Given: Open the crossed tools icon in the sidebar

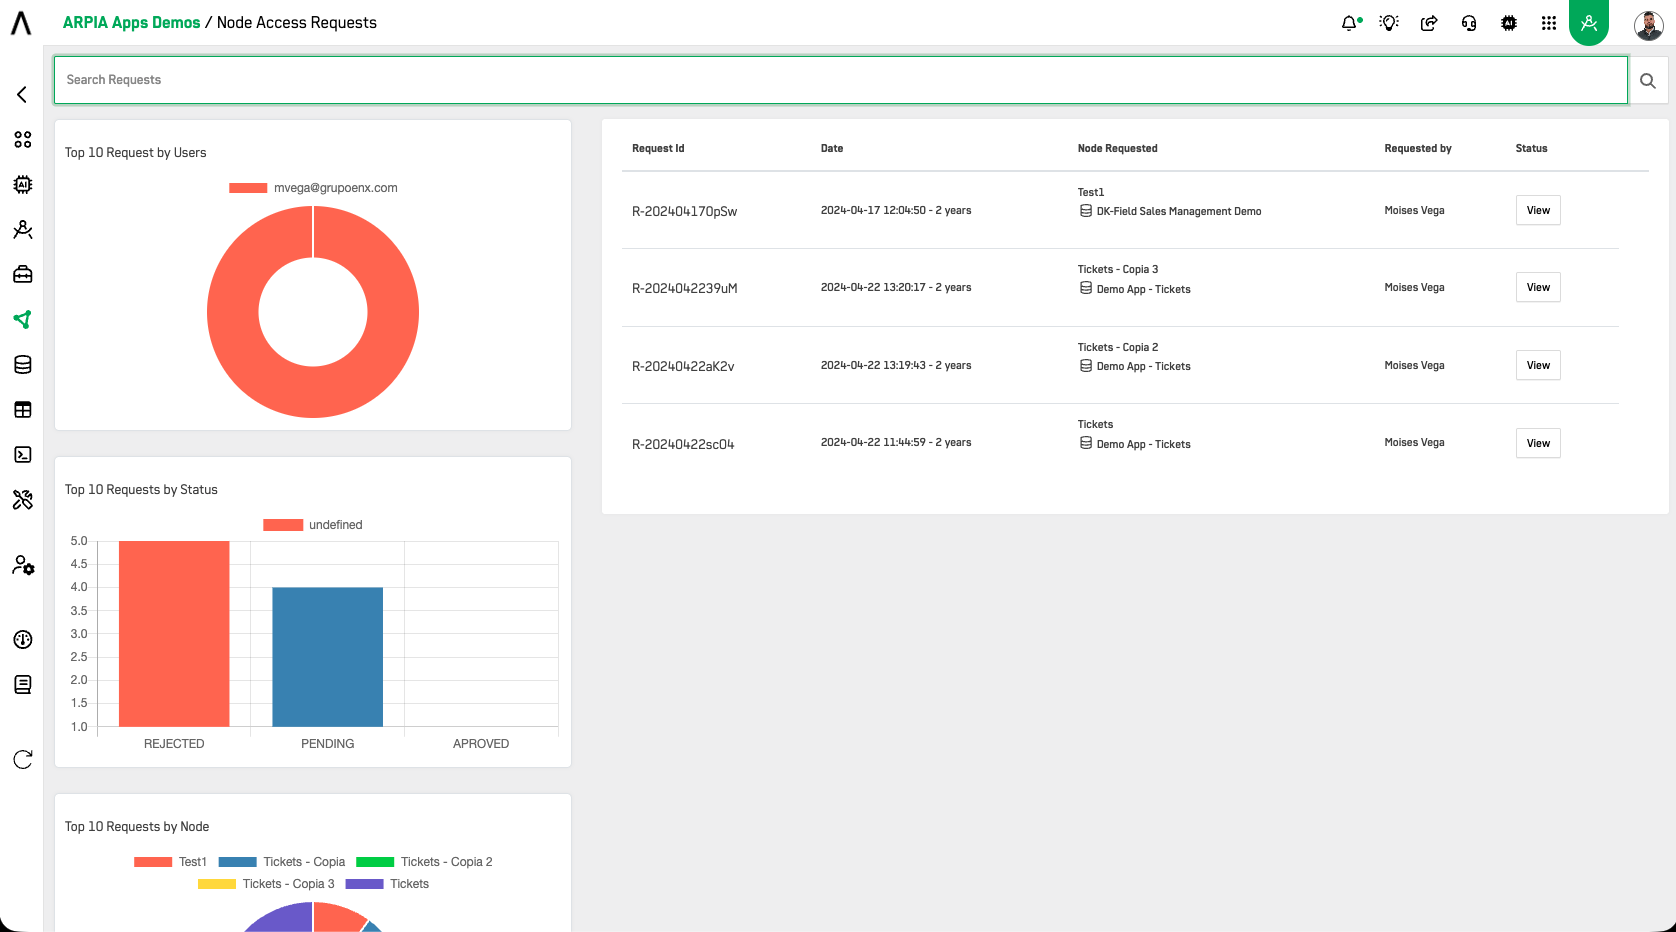Looking at the screenshot, I should point(23,499).
